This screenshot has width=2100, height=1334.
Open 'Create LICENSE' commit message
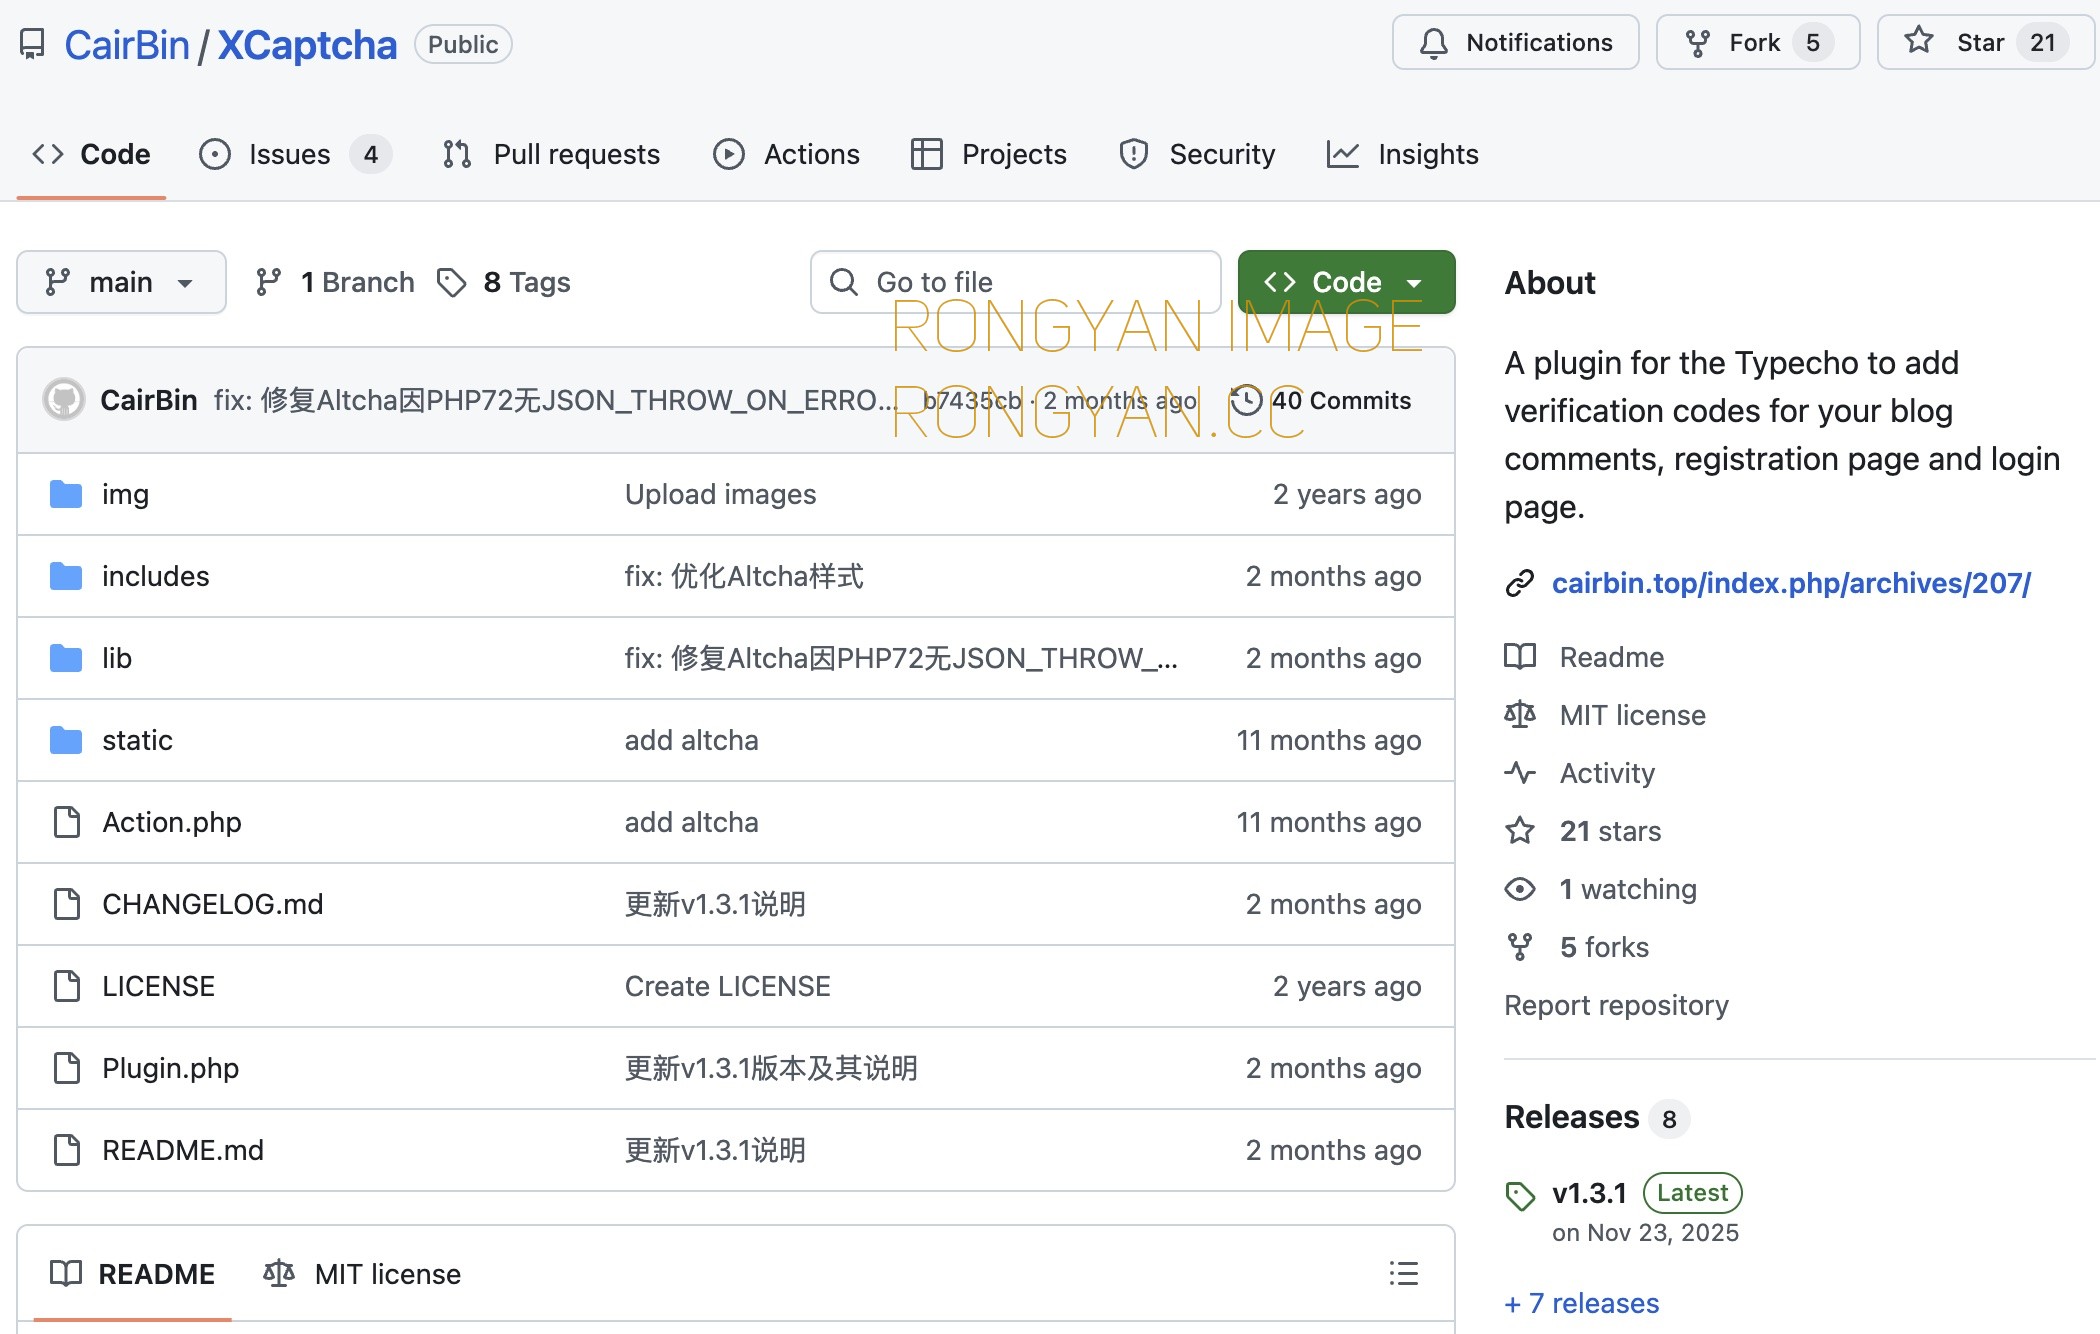coord(727,986)
